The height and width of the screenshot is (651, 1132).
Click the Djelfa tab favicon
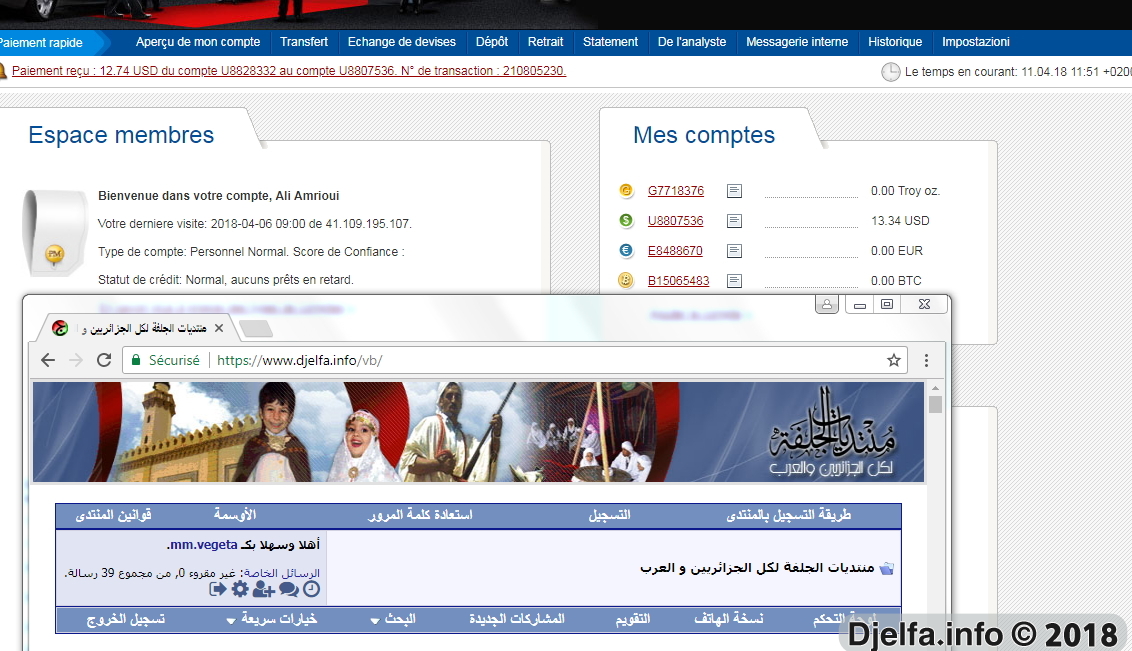pos(61,328)
